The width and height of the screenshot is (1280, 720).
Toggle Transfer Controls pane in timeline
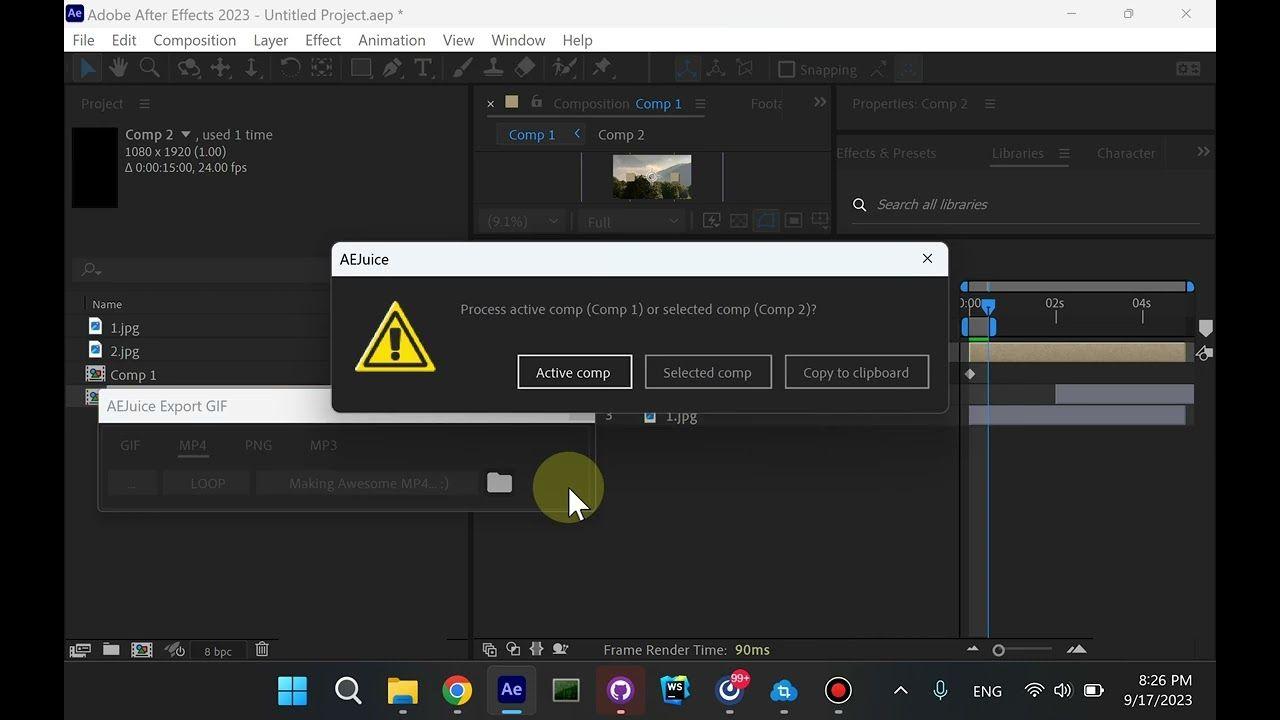click(513, 650)
